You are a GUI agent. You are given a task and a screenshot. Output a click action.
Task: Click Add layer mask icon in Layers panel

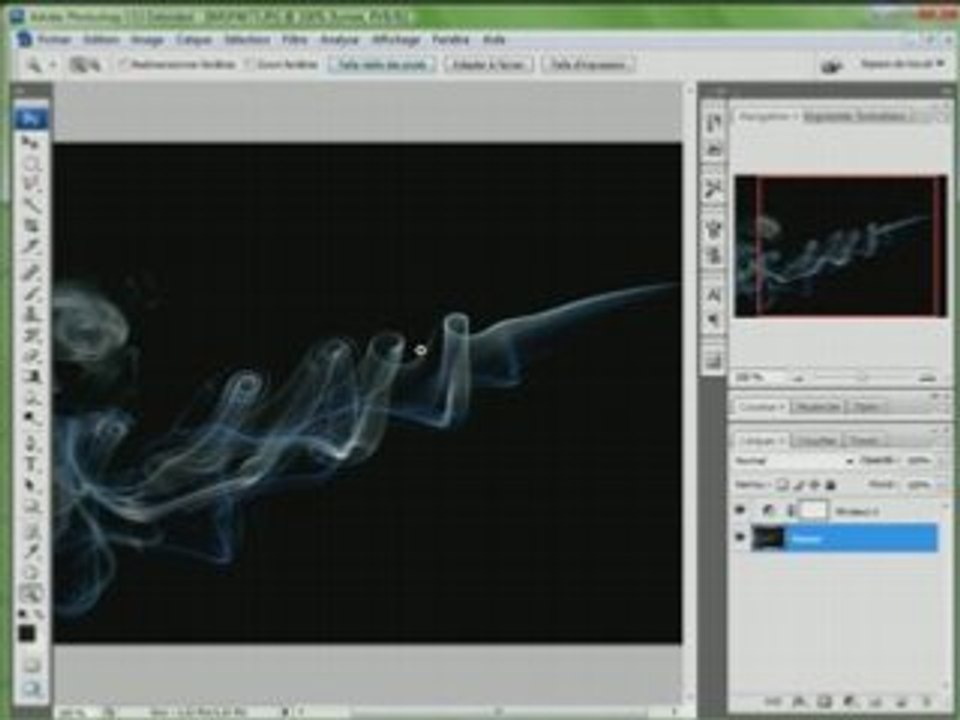tap(824, 702)
